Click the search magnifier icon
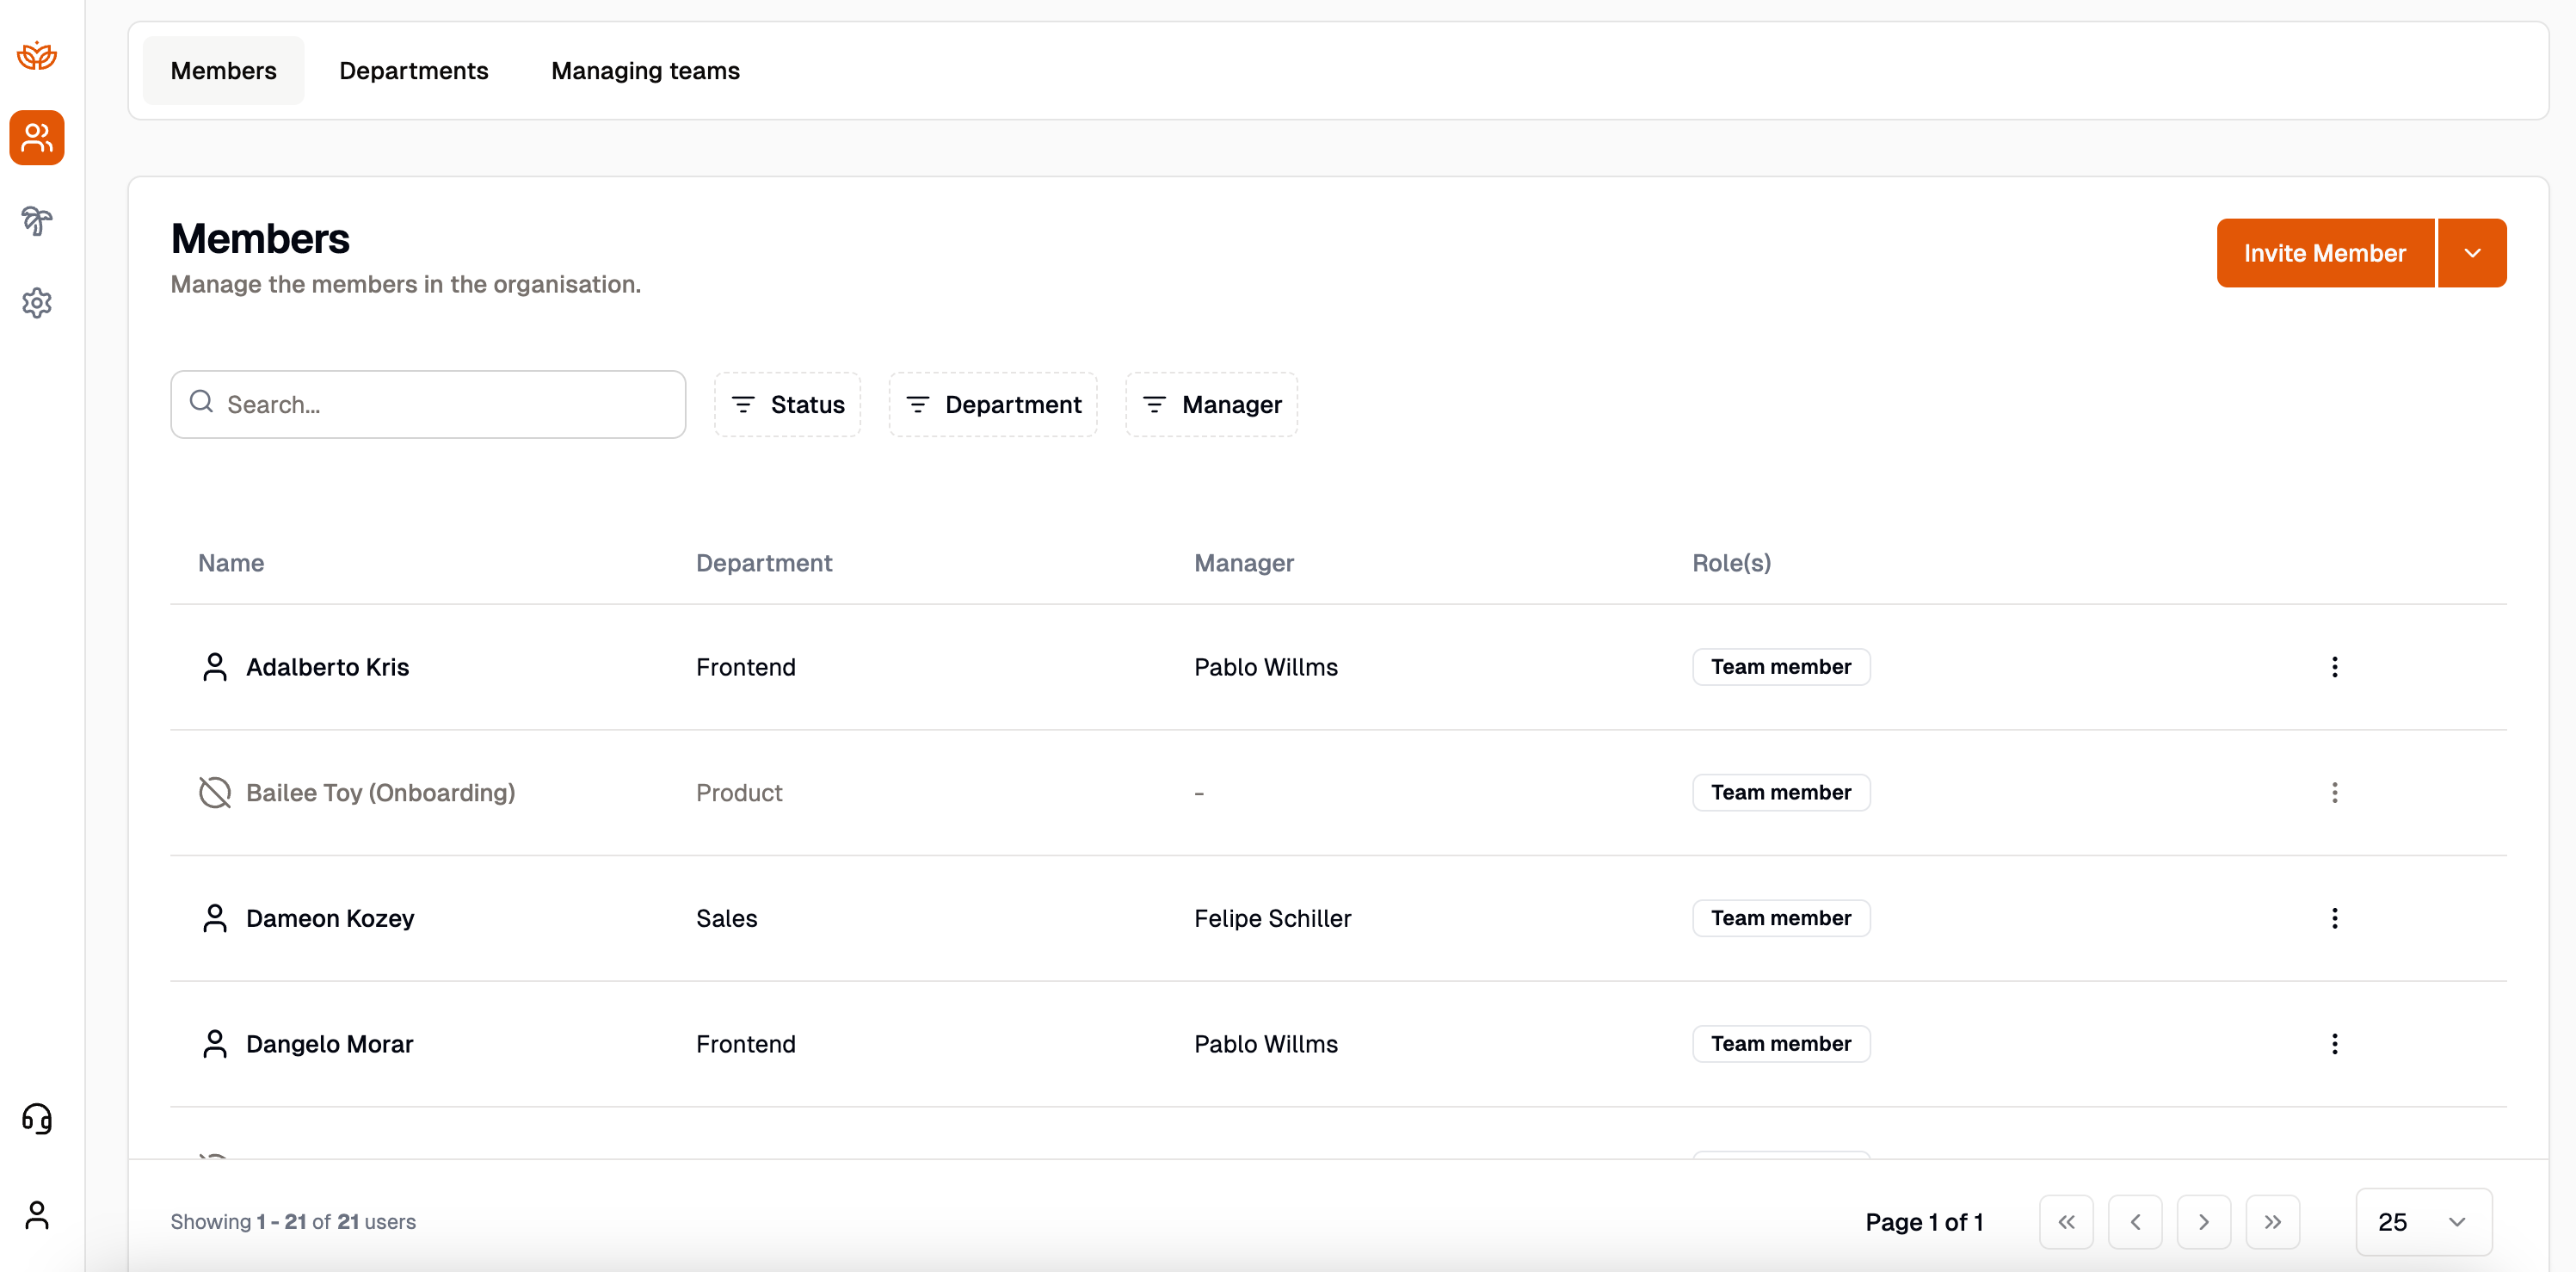Image resolution: width=2576 pixels, height=1272 pixels. pos(201,402)
